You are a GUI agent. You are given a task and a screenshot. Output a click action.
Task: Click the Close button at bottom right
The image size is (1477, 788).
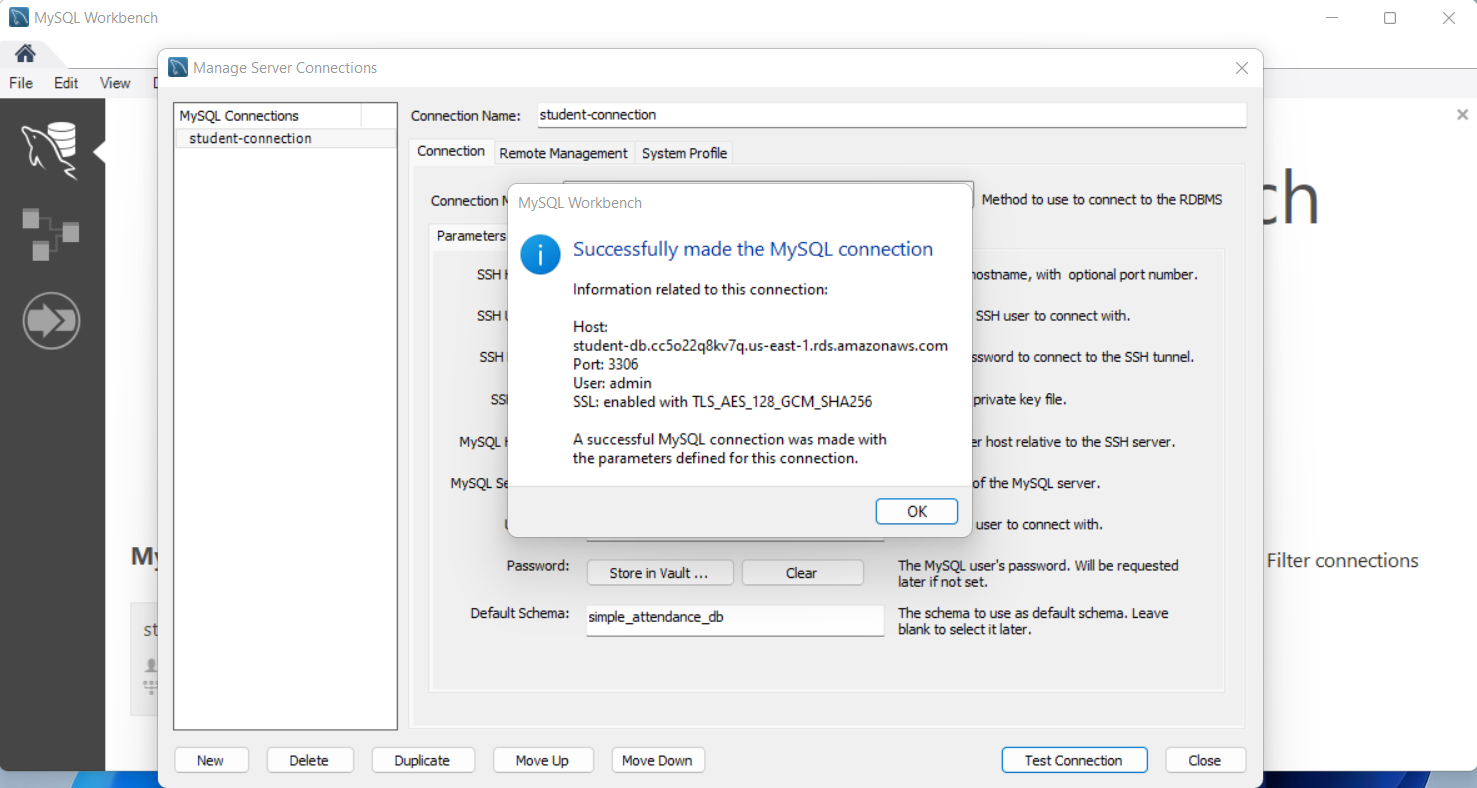[1205, 760]
